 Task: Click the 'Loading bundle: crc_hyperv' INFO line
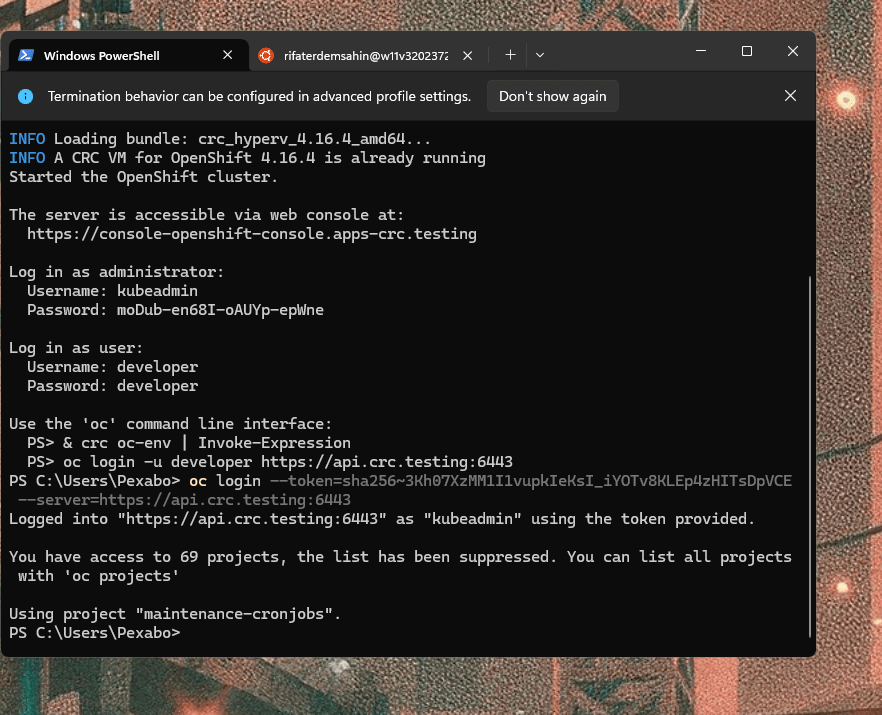coord(220,139)
